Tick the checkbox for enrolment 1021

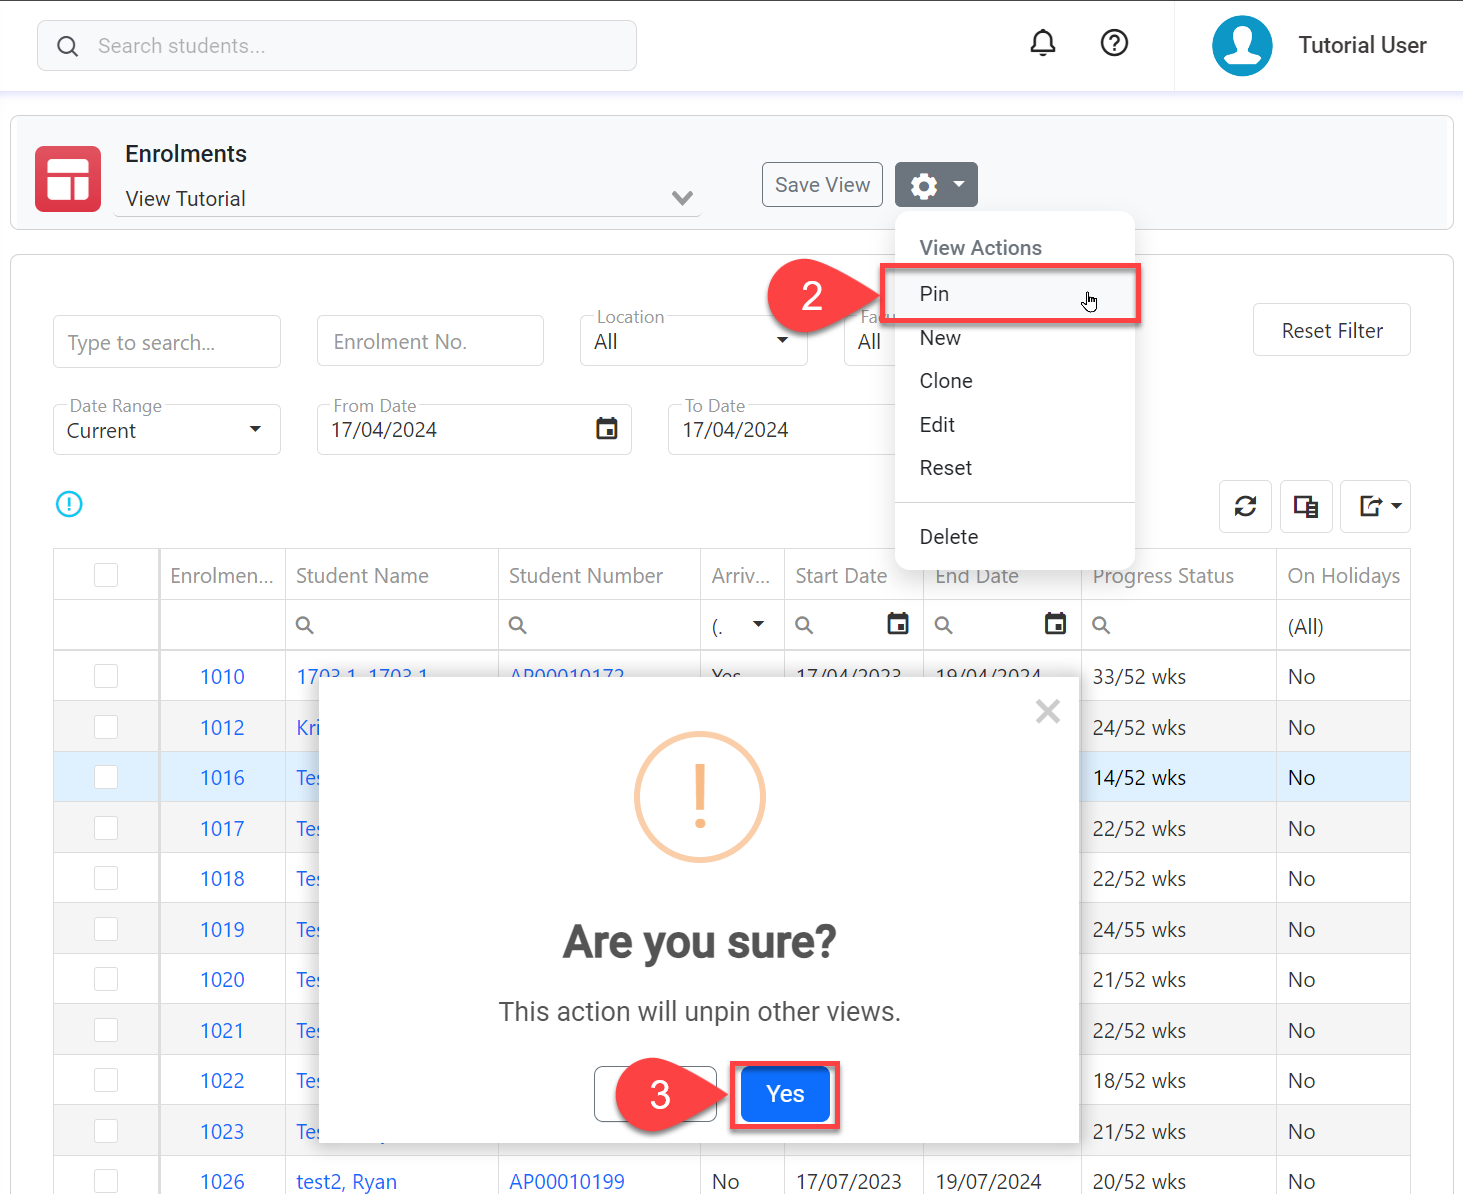106,1030
